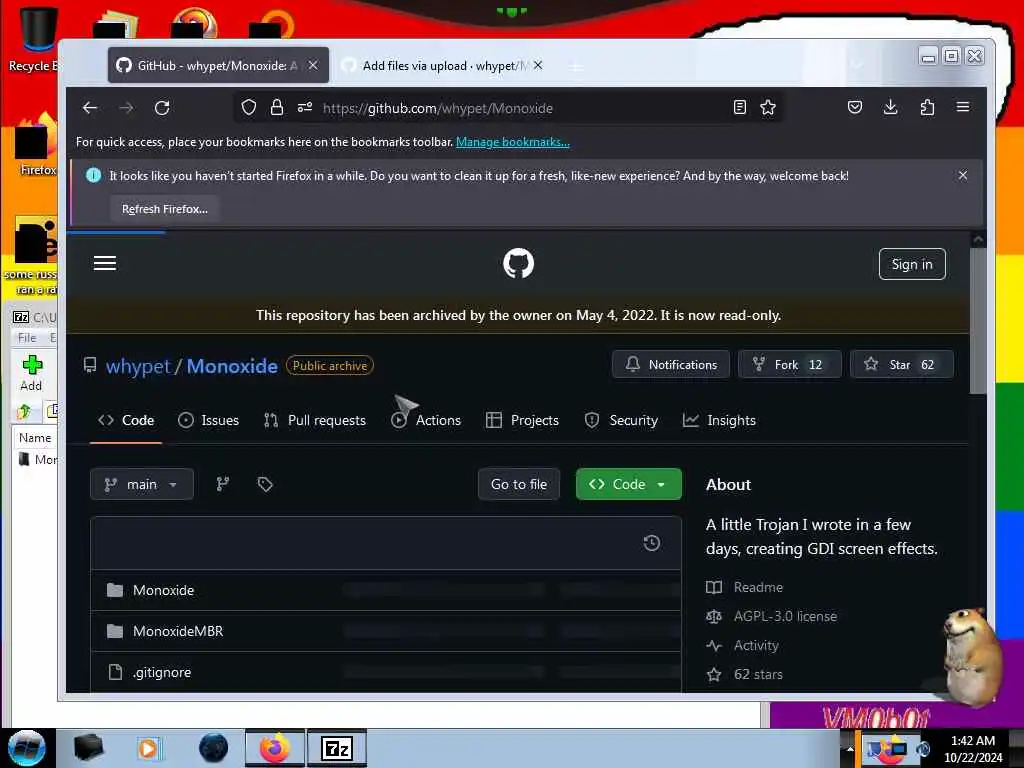
Task: Open the Windows Start orb
Action: click(x=26, y=748)
